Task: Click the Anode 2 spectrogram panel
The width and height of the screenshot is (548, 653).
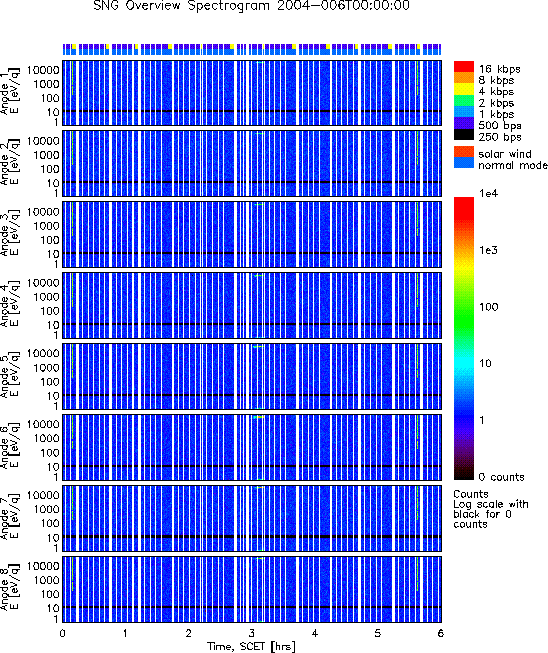Action: pos(252,164)
